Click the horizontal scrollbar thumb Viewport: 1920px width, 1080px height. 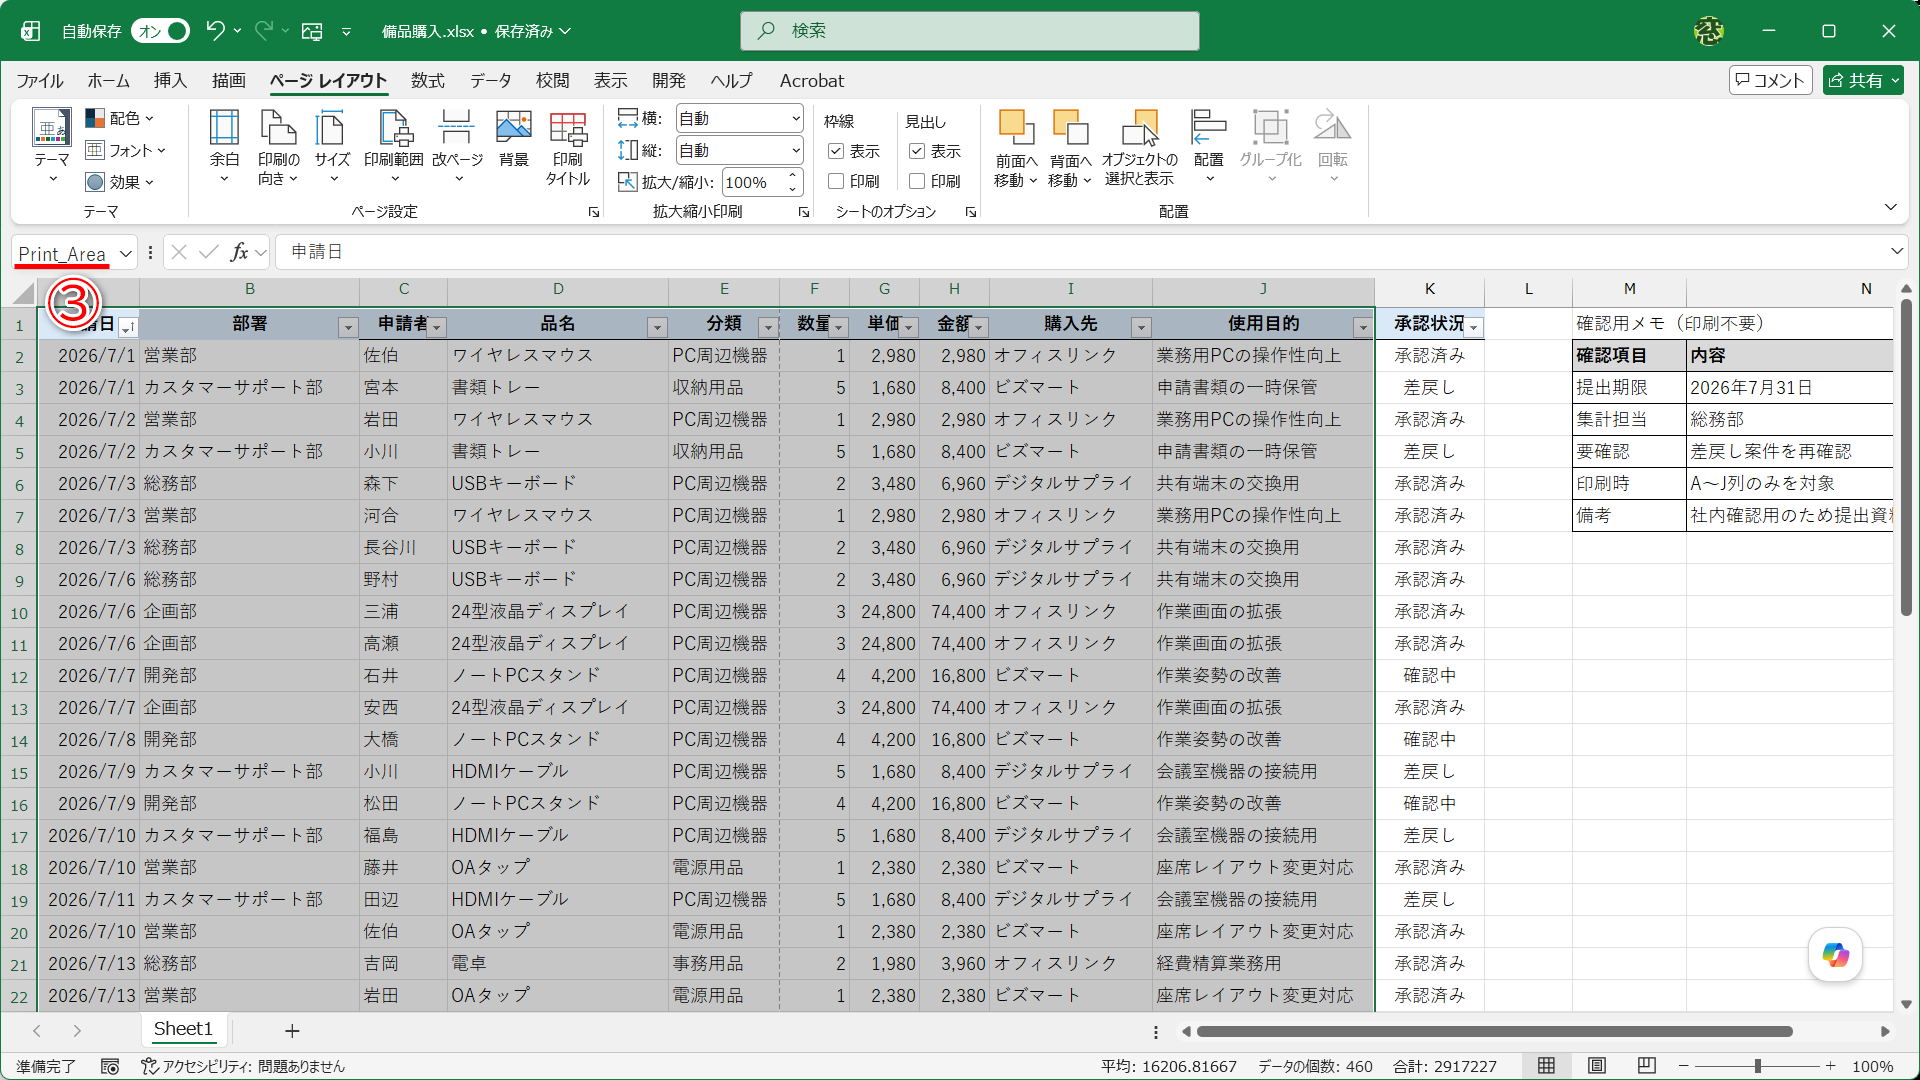1494,1031
